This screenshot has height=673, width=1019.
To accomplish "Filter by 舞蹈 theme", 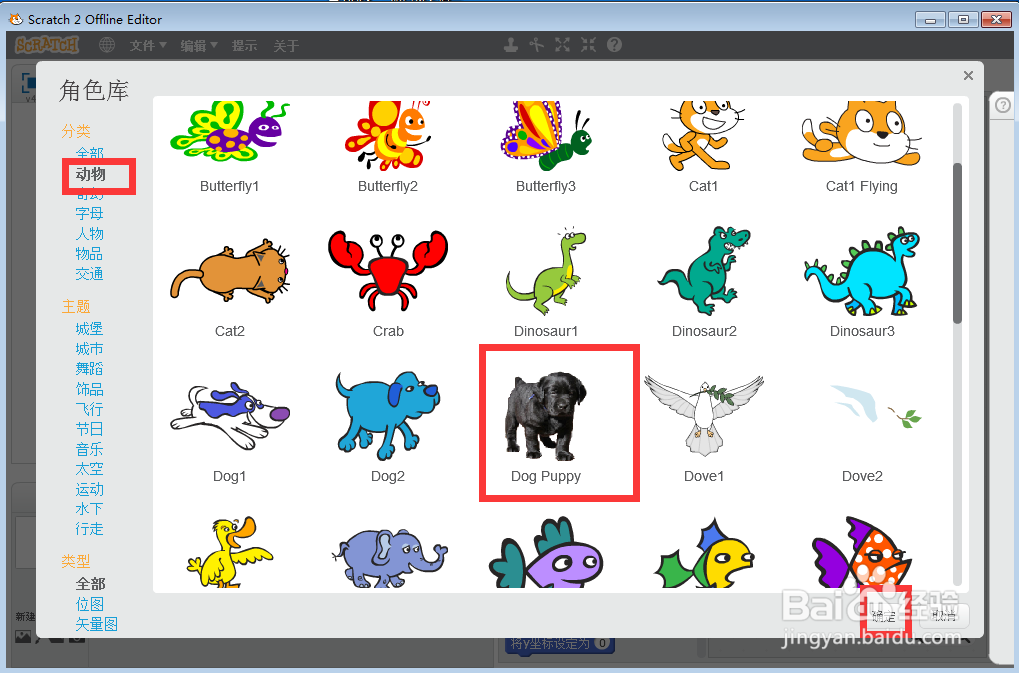I will [x=90, y=368].
